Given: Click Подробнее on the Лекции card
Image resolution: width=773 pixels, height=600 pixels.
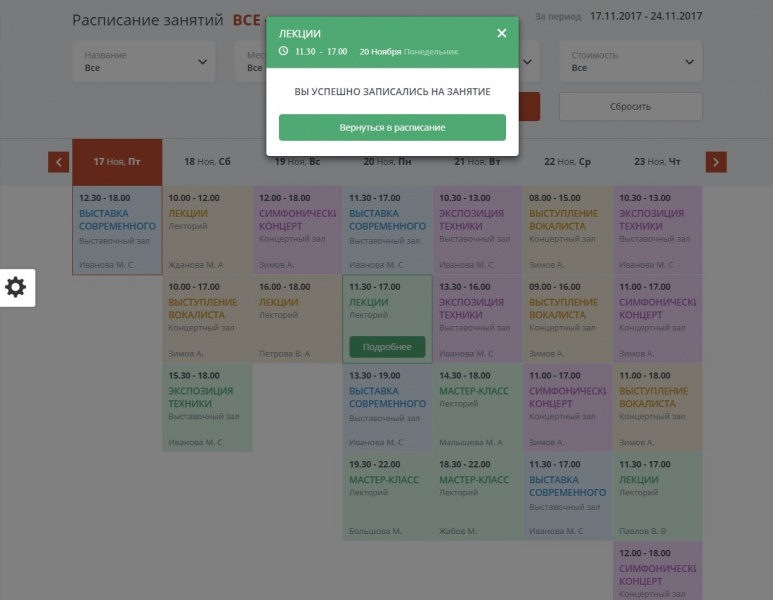Looking at the screenshot, I should pos(387,347).
